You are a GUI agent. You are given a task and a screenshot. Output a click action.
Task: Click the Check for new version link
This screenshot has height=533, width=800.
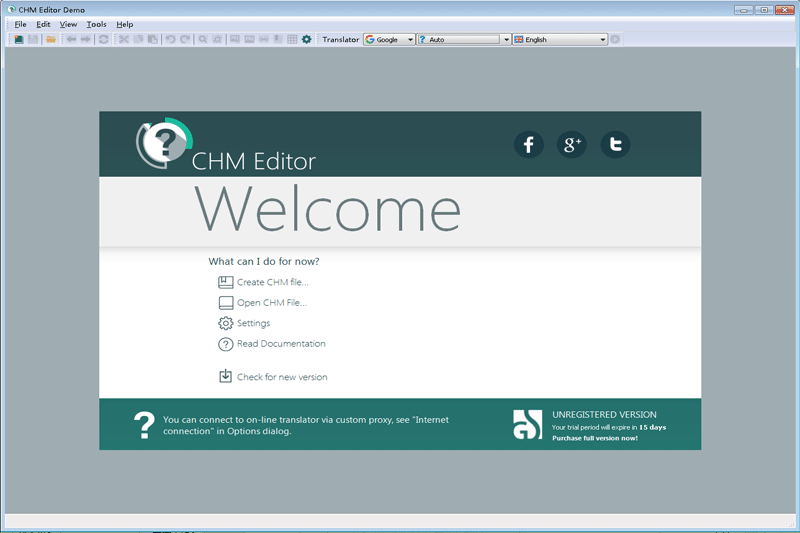pos(282,377)
